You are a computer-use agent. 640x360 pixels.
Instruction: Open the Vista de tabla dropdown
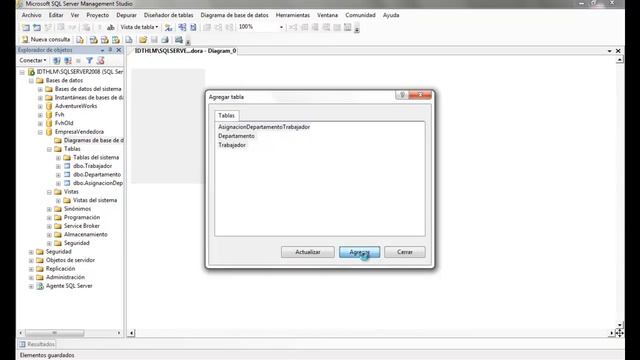[139, 27]
